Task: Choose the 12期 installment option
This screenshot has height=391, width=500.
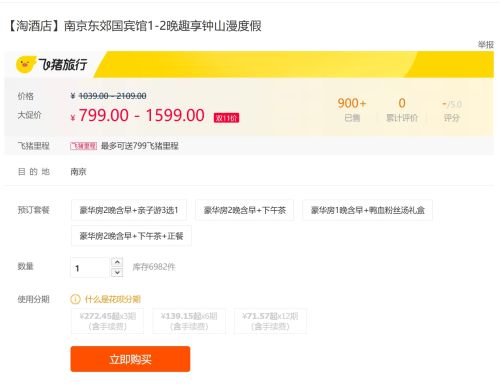Action: tap(270, 321)
